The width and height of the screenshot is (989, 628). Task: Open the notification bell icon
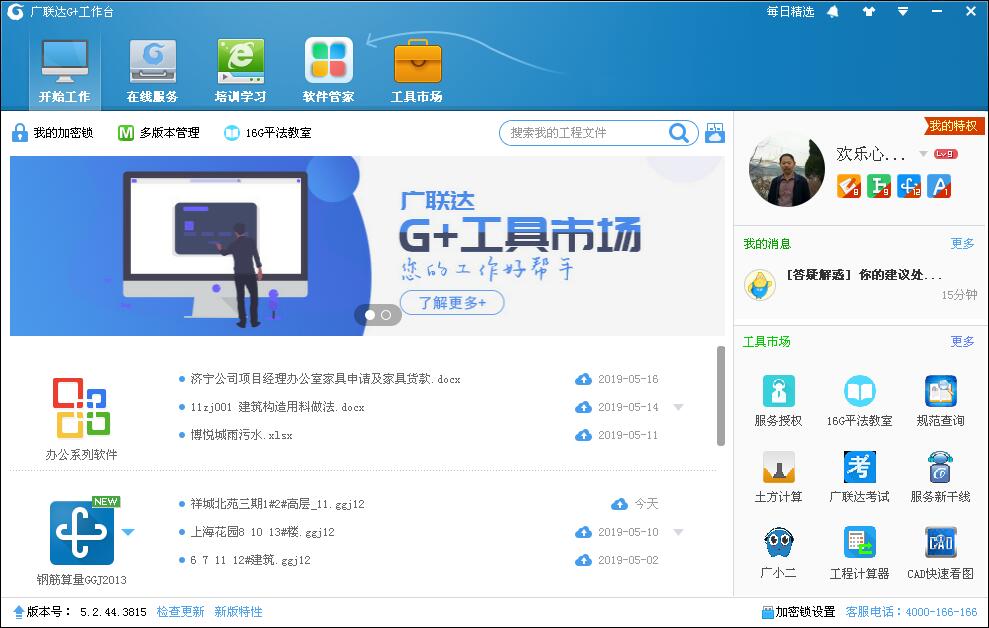(x=833, y=11)
